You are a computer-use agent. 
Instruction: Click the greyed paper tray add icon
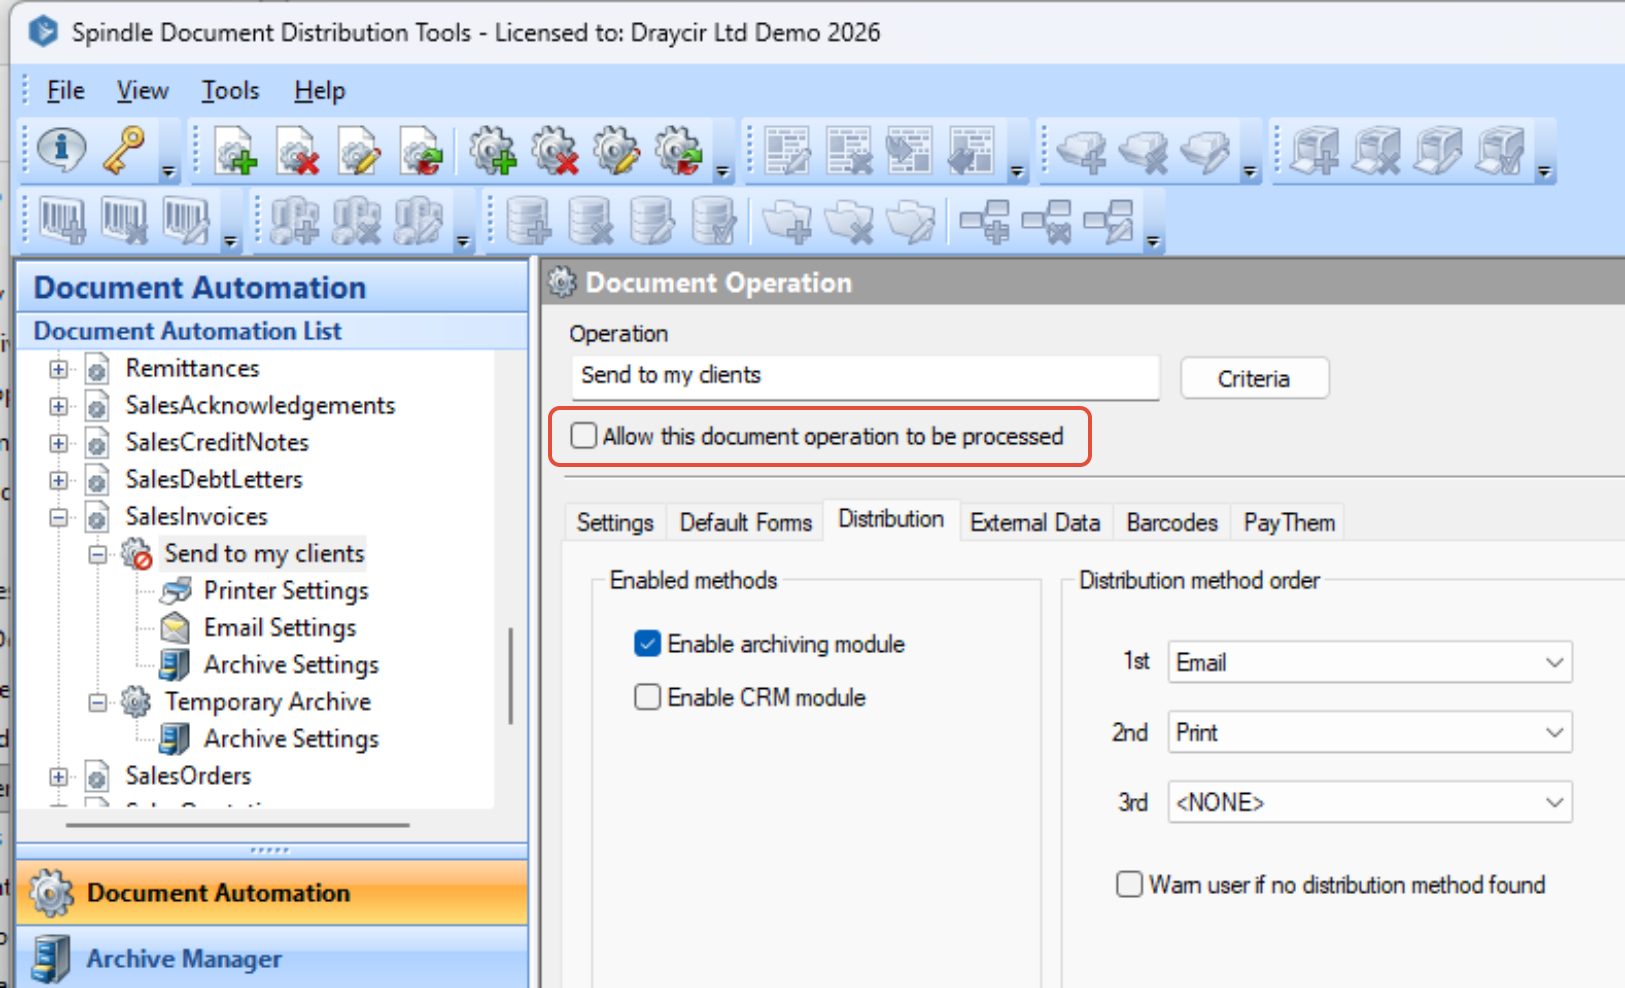tap(1082, 152)
